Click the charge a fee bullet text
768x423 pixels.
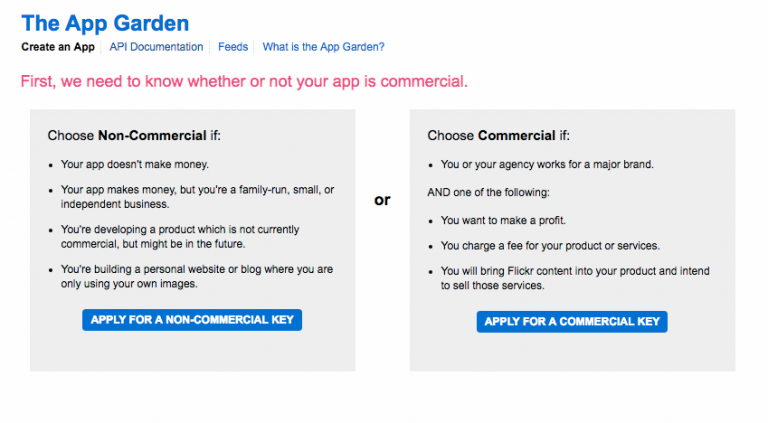pyautogui.click(x=547, y=245)
